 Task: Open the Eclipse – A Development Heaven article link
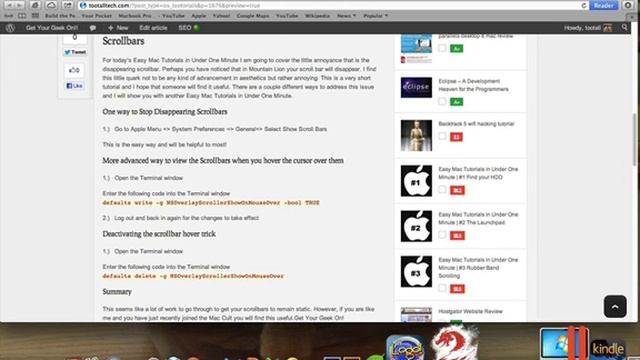pos(473,85)
